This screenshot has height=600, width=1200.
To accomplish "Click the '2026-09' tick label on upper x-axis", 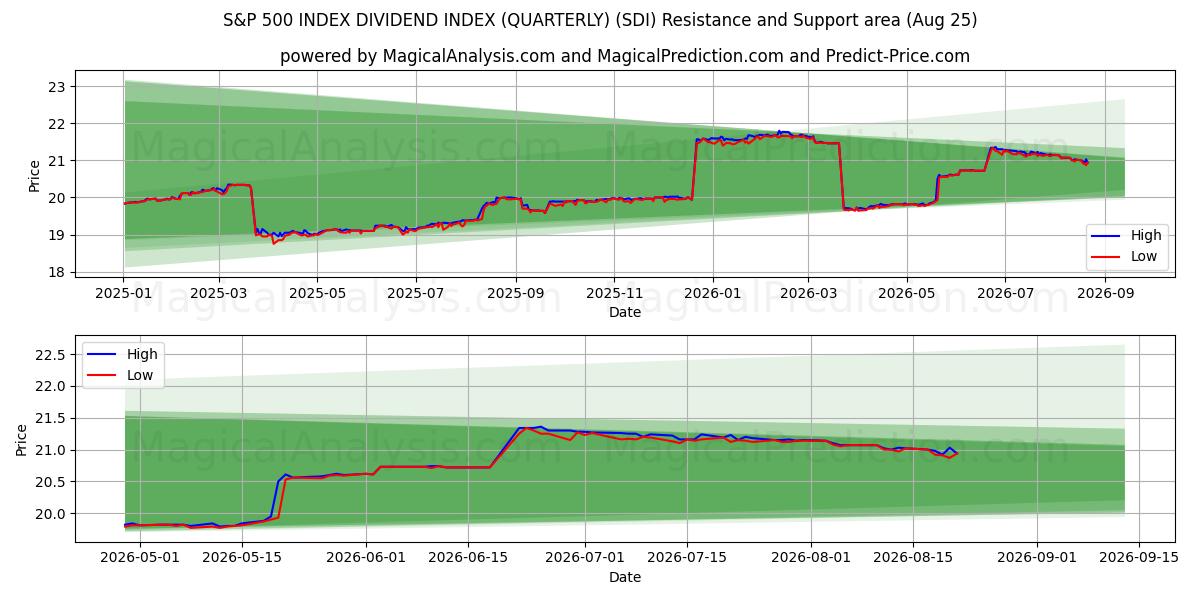I will [x=1104, y=295].
